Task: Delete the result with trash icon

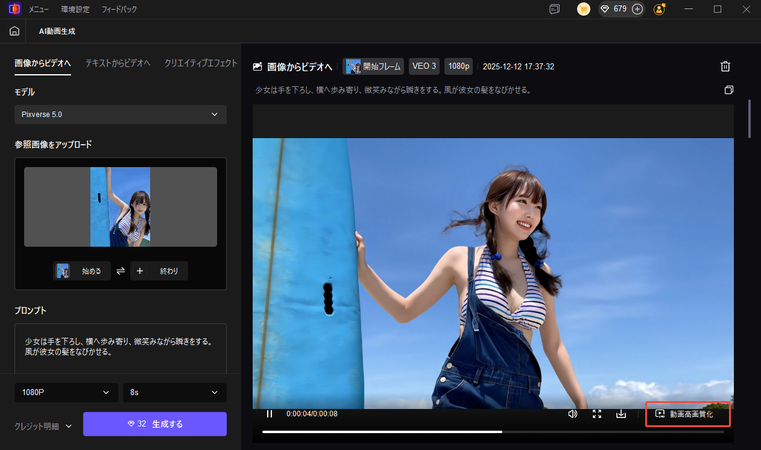Action: 725,67
